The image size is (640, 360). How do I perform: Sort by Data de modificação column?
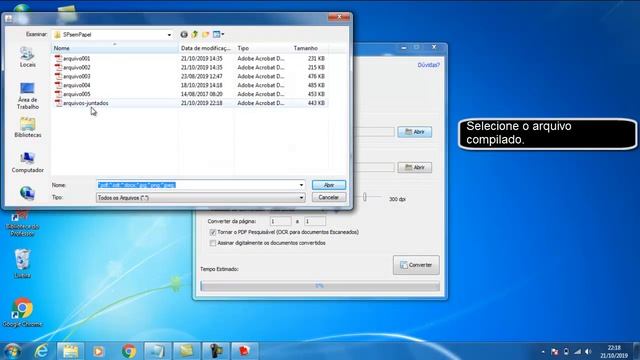click(x=207, y=48)
